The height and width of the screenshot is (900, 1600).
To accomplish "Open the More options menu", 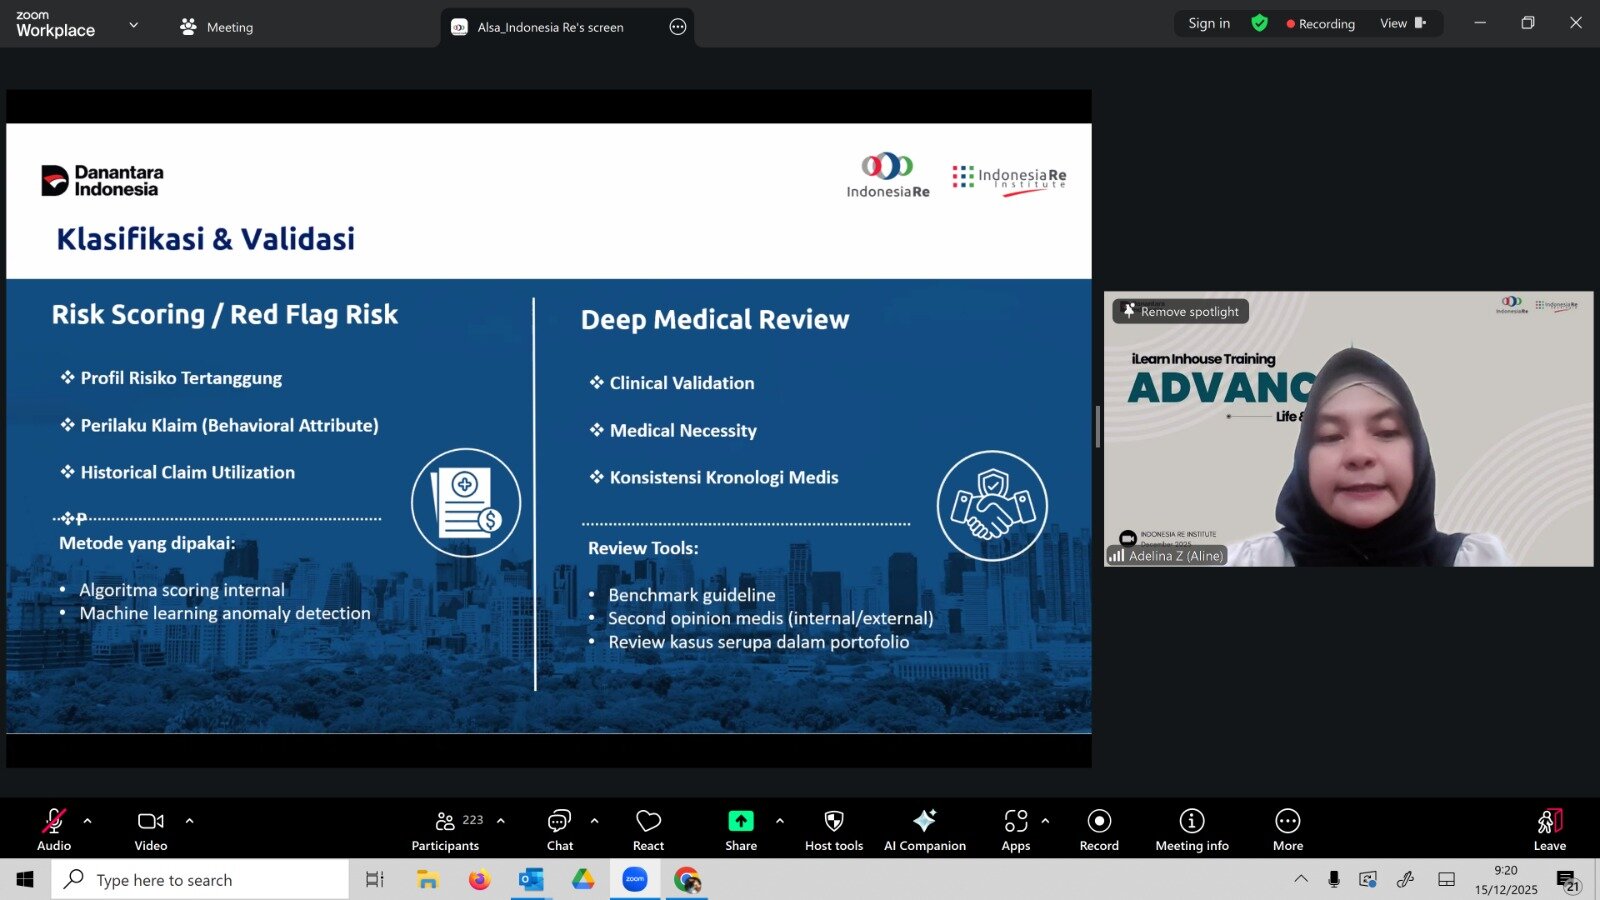I will [1287, 829].
